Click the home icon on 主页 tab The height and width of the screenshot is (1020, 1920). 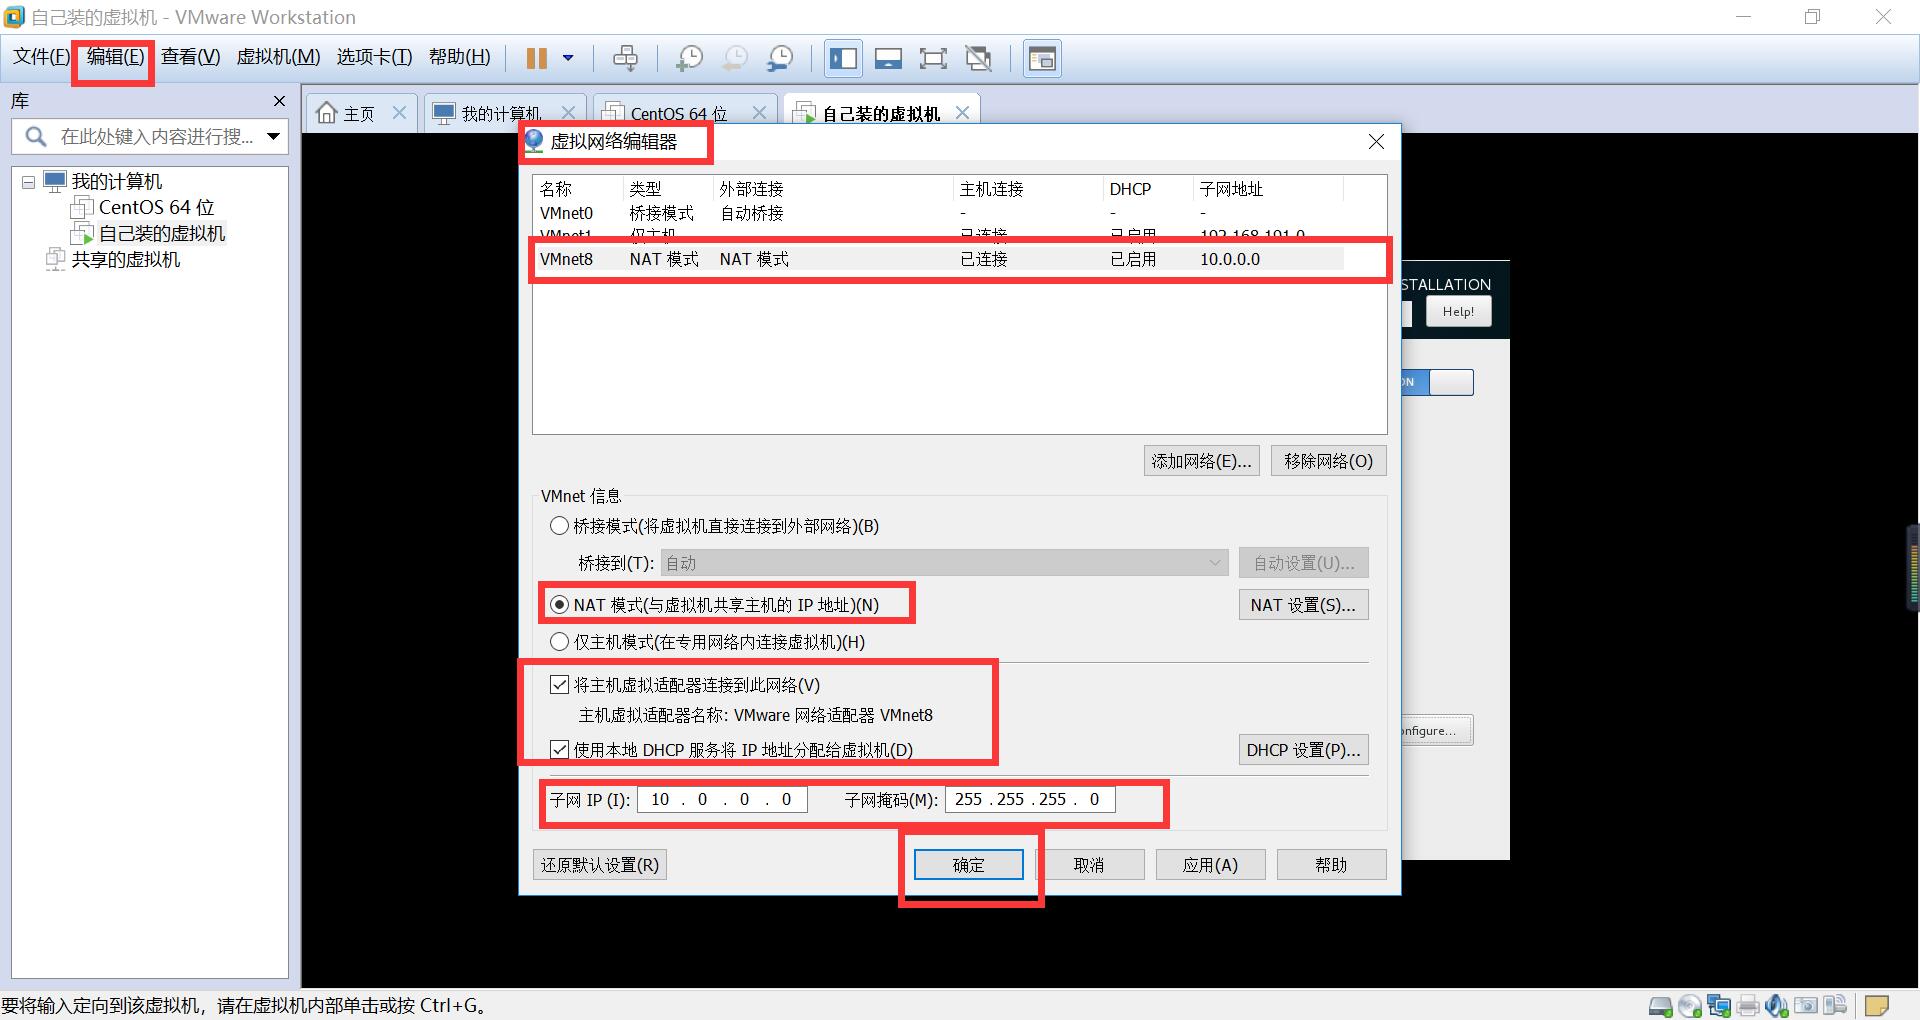[327, 113]
